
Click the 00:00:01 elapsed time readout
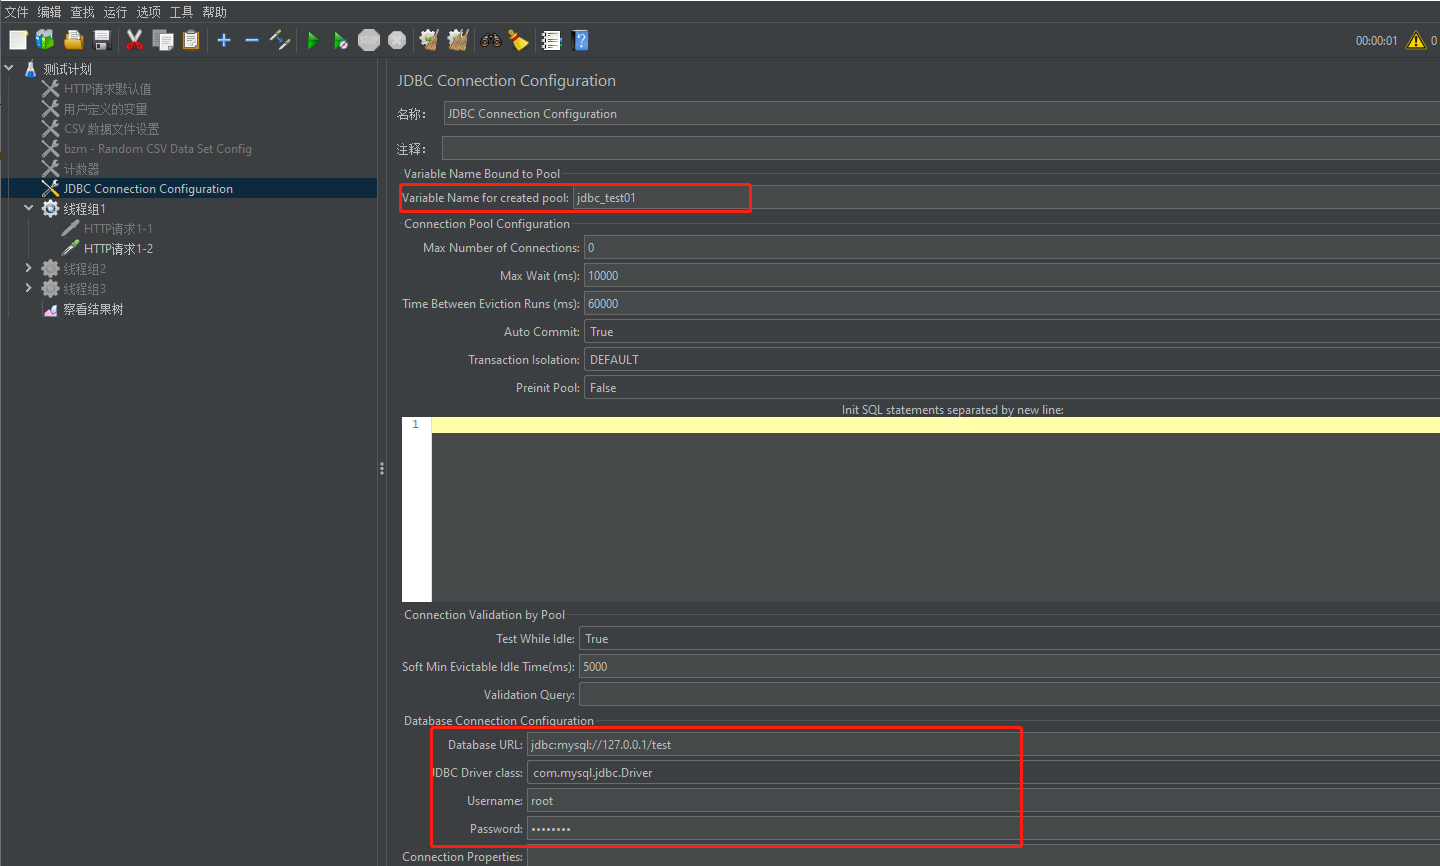pos(1376,41)
